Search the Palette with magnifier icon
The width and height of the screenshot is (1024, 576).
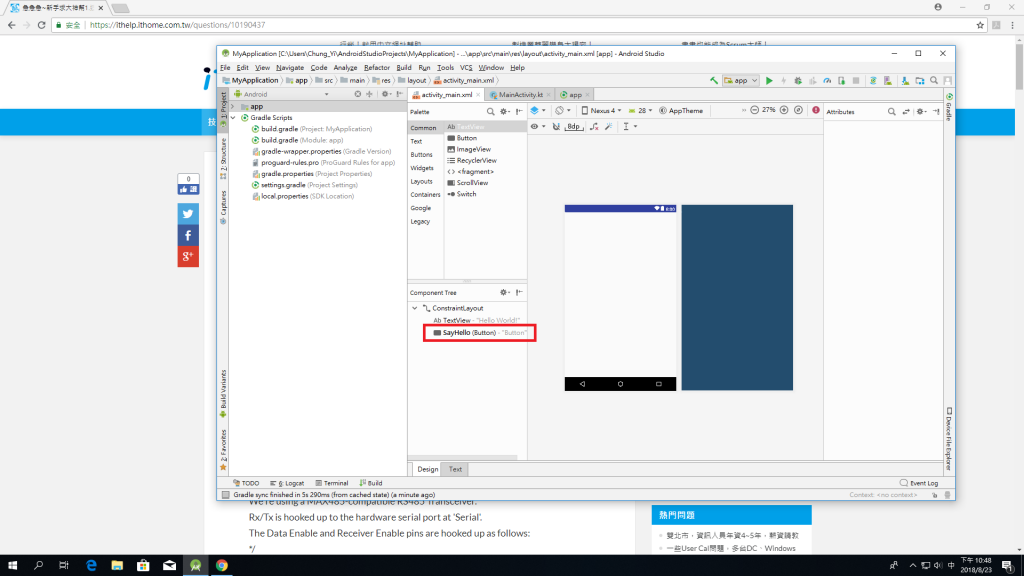point(490,112)
